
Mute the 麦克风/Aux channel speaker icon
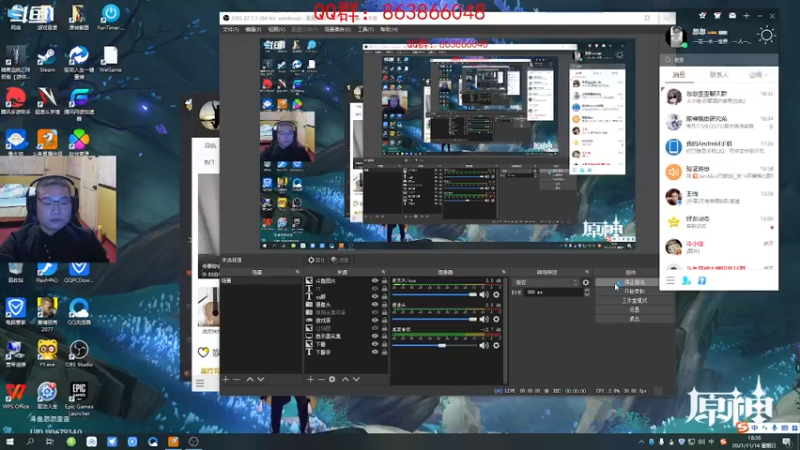coord(484,294)
